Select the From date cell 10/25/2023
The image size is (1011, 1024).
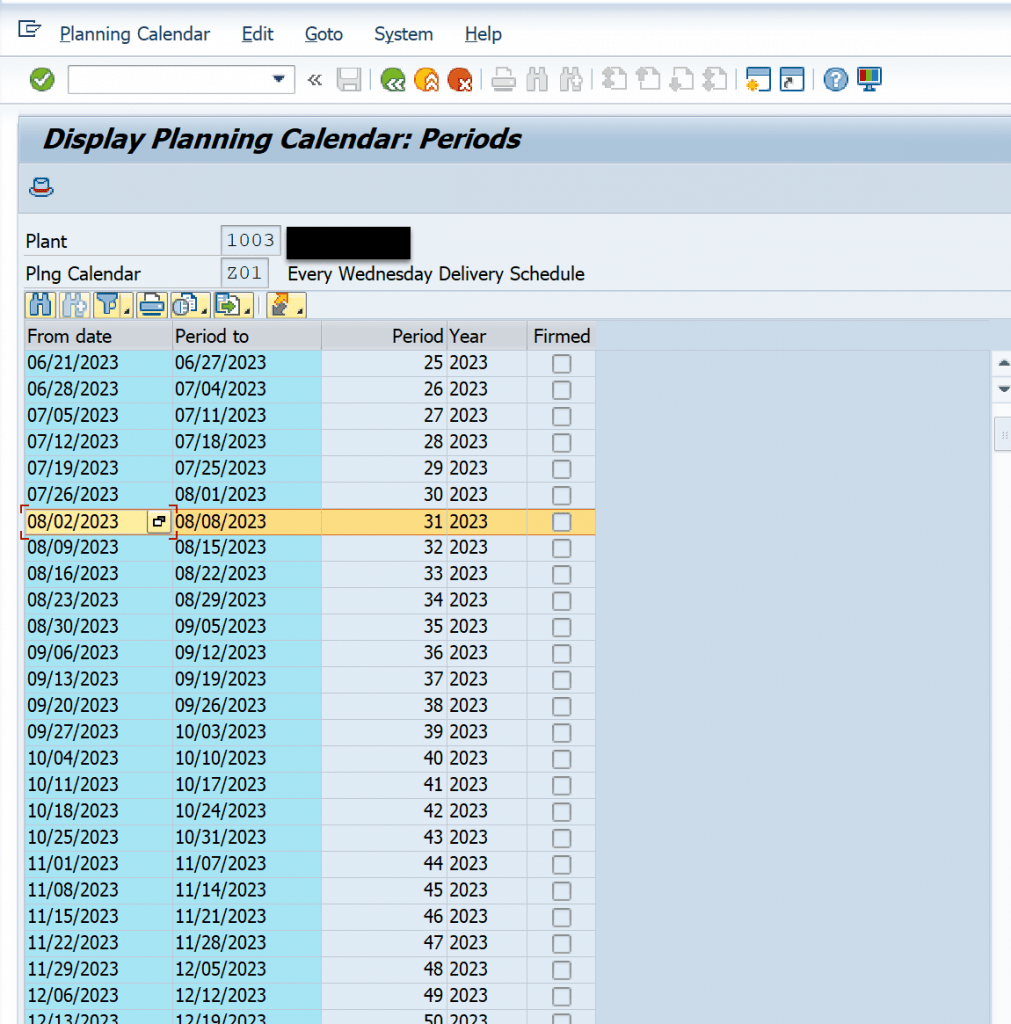coord(98,837)
